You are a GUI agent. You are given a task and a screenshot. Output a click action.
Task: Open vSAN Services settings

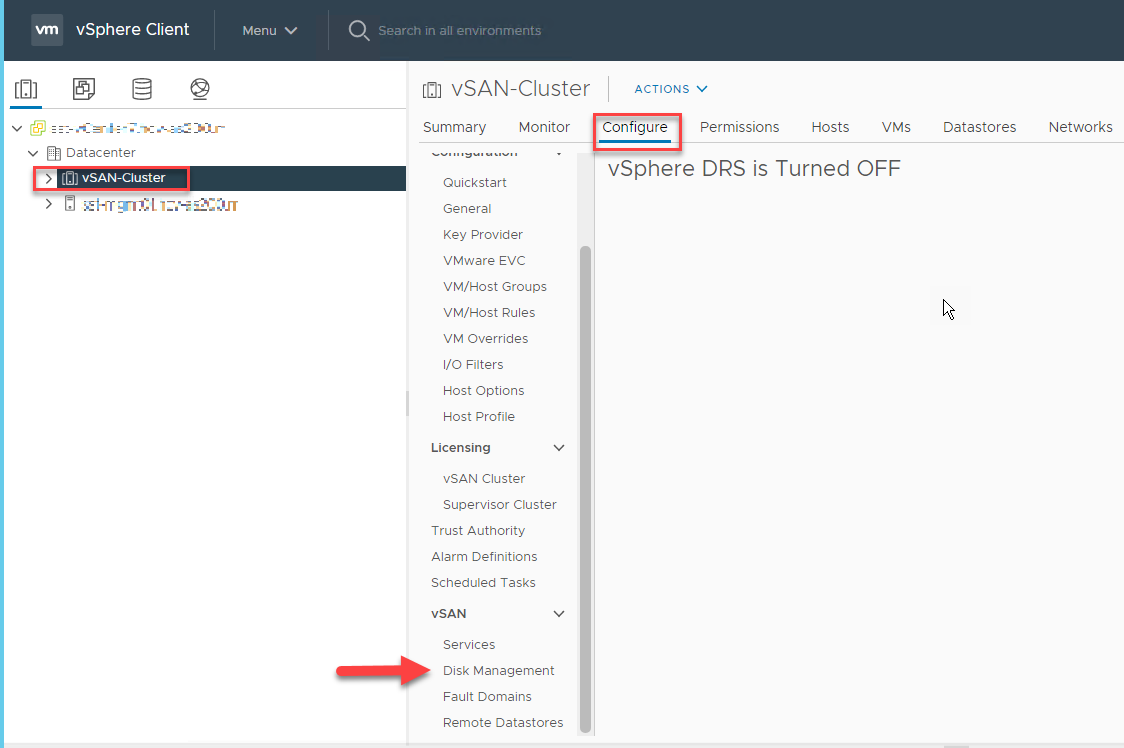click(x=467, y=644)
